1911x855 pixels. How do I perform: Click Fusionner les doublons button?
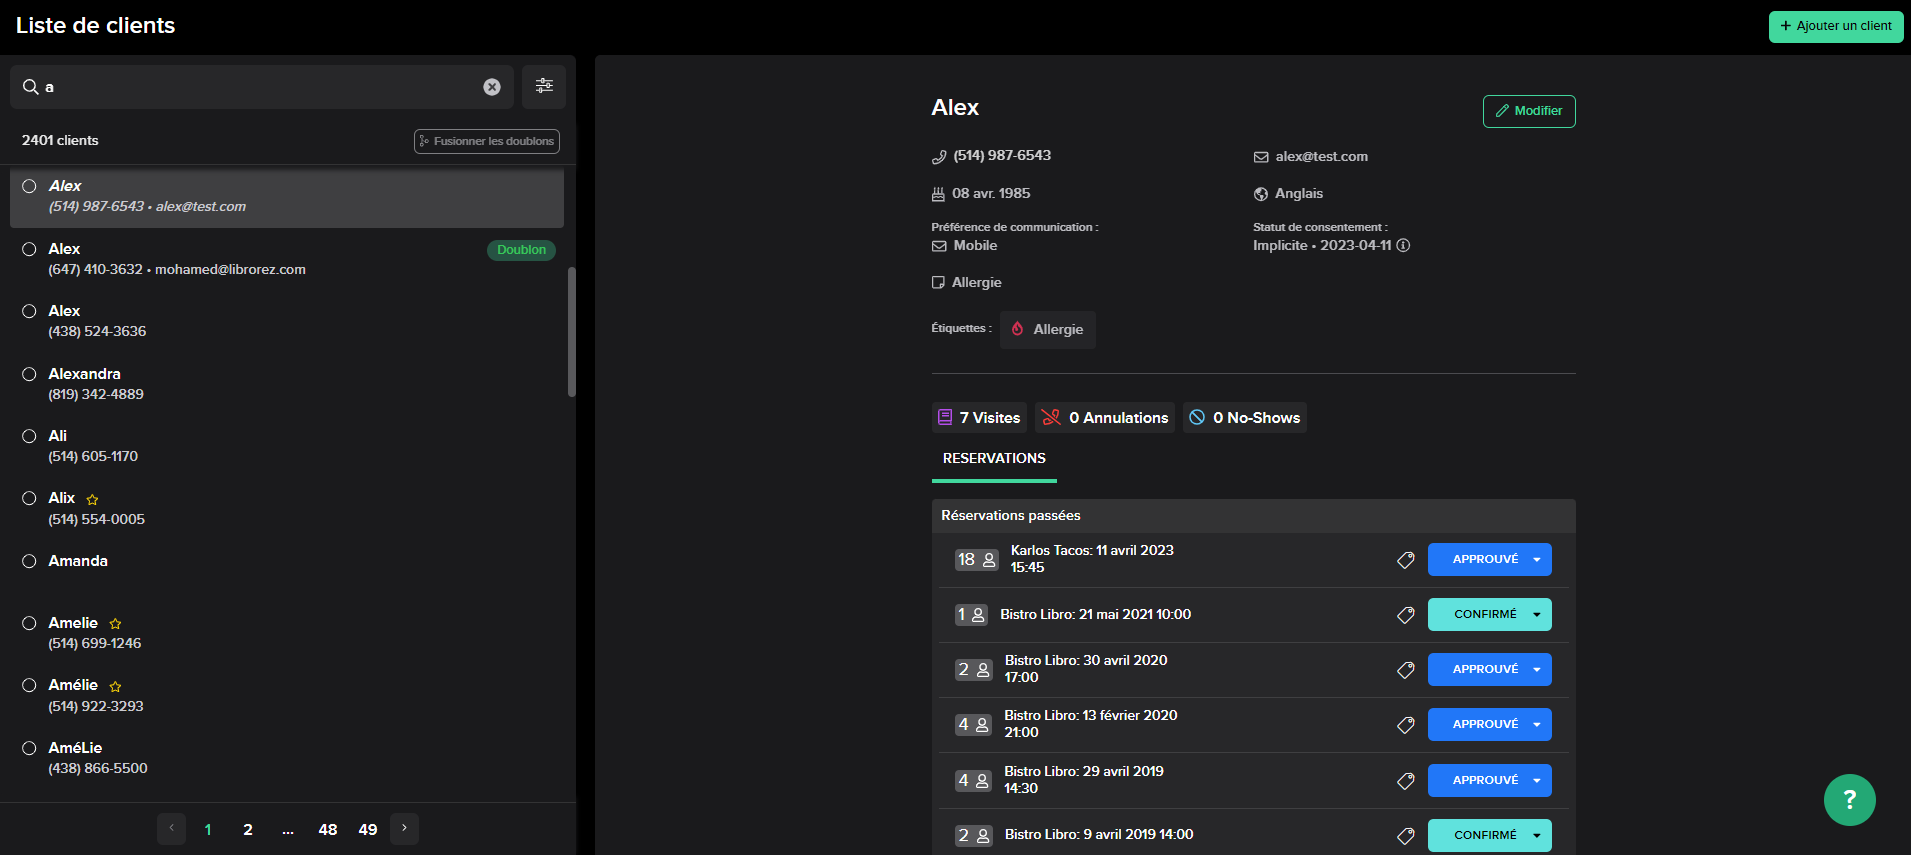coord(487,141)
